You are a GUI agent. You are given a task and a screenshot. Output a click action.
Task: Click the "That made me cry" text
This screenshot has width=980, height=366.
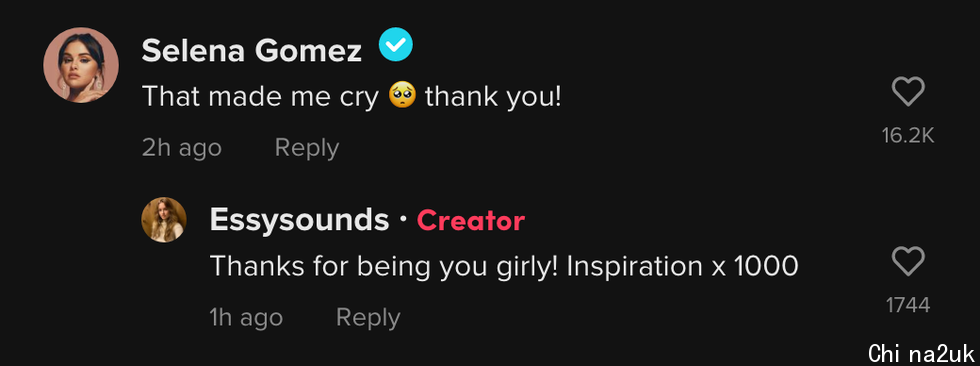[x=261, y=97]
